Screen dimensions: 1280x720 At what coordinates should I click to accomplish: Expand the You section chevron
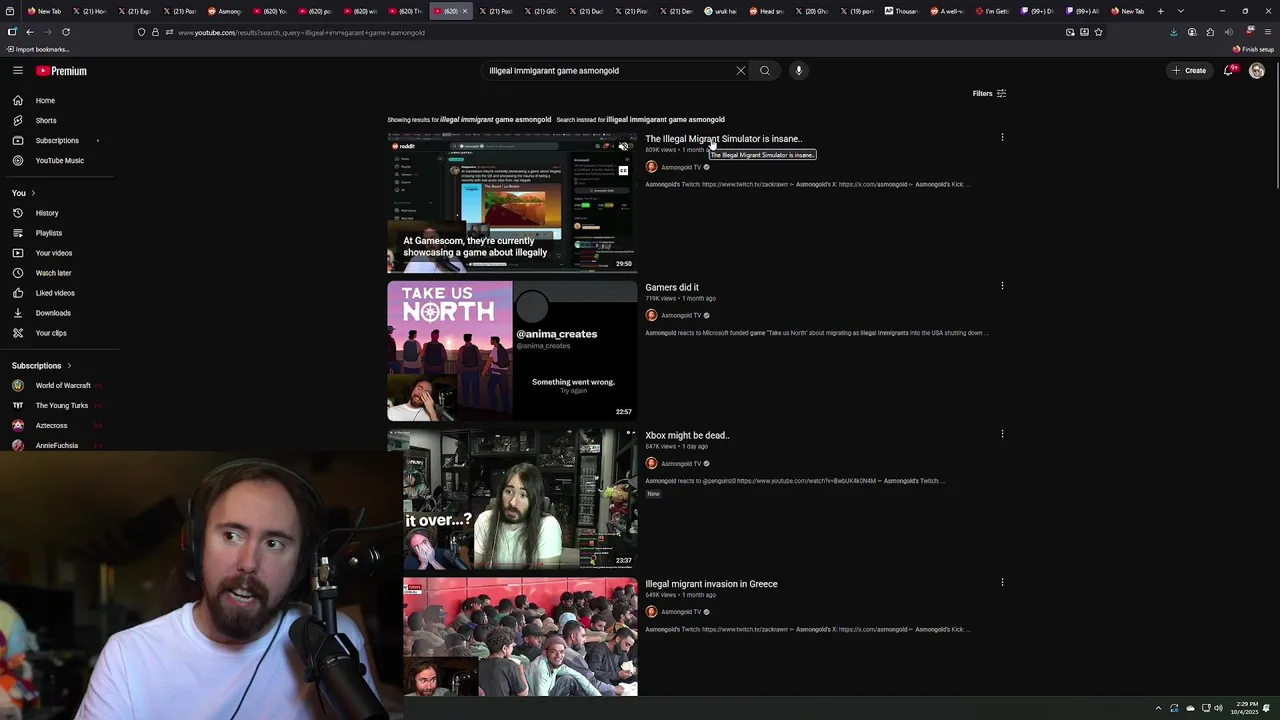tap(33, 193)
